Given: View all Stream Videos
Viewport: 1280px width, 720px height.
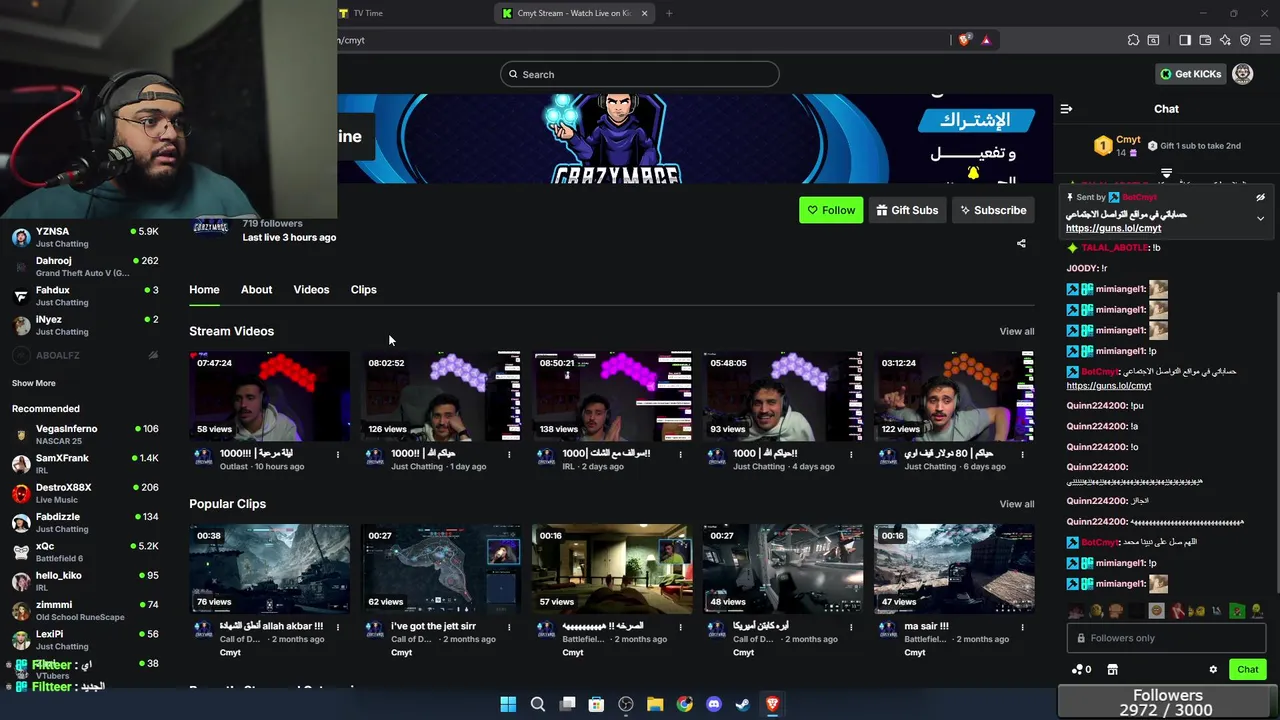Looking at the screenshot, I should [x=1016, y=331].
